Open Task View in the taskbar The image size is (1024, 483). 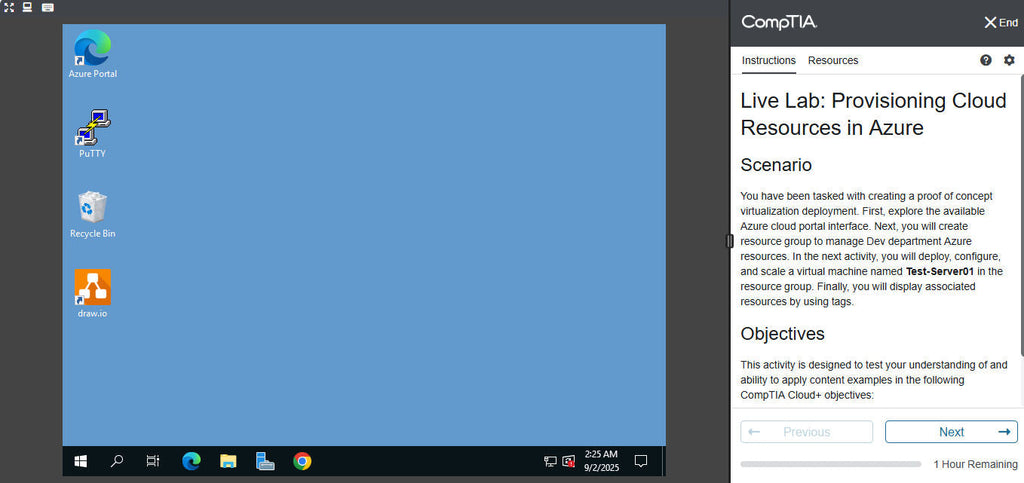pyautogui.click(x=153, y=461)
